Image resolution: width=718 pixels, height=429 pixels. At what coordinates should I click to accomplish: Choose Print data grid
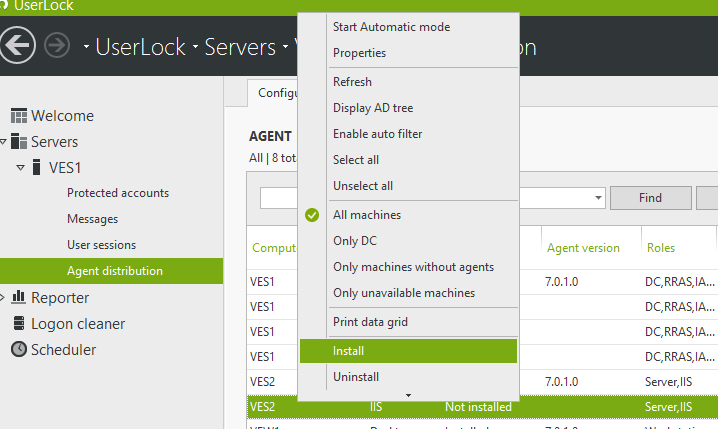(370, 322)
